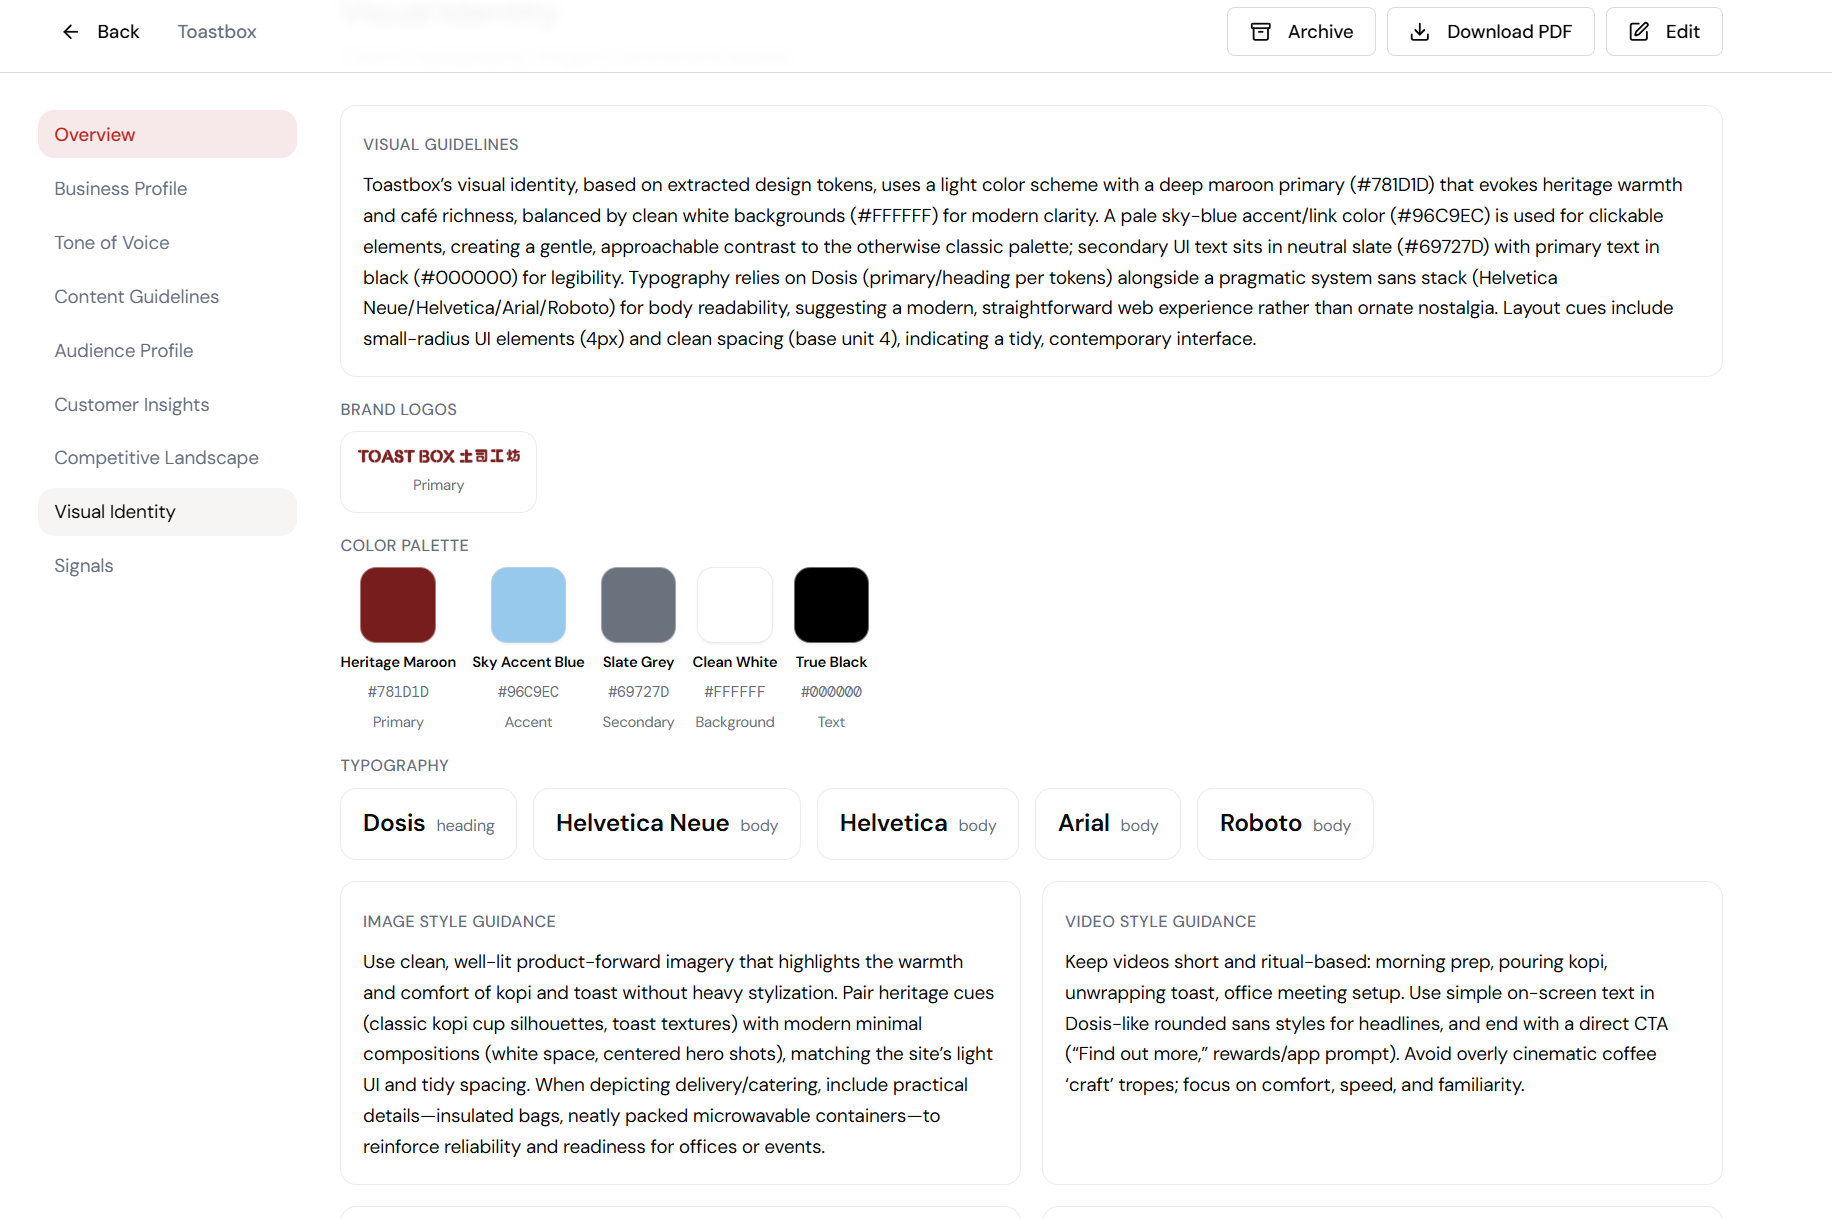Click the back arrow icon
This screenshot has width=1832, height=1219.
(x=70, y=31)
